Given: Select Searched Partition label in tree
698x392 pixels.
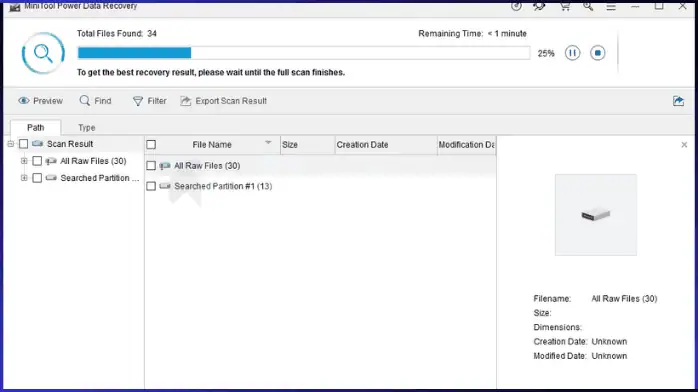Looking at the screenshot, I should pyautogui.click(x=100, y=178).
